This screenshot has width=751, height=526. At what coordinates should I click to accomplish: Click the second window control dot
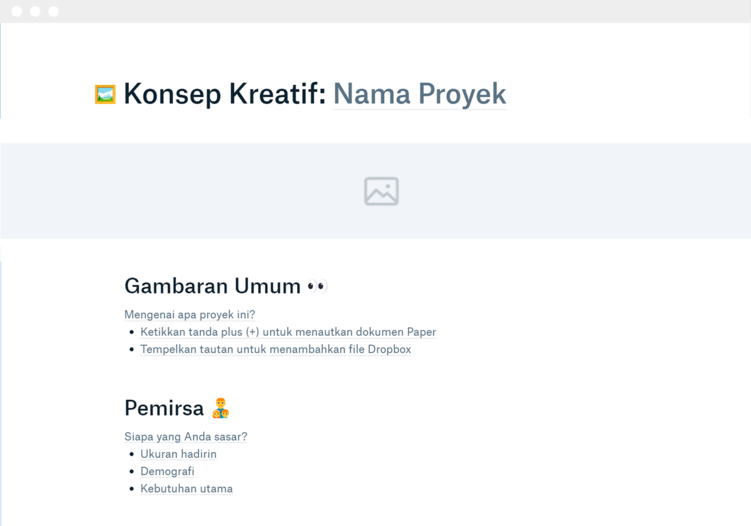point(35,11)
